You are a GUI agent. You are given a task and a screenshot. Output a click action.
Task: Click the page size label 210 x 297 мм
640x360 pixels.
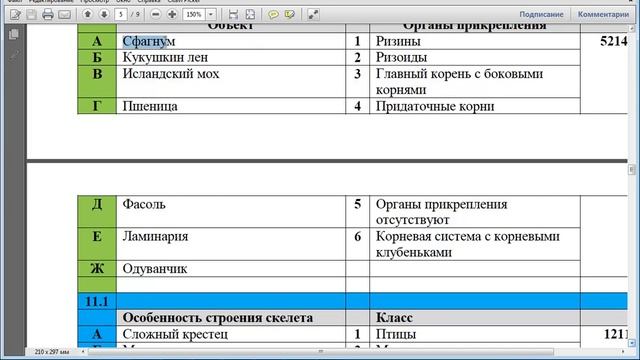52,351
